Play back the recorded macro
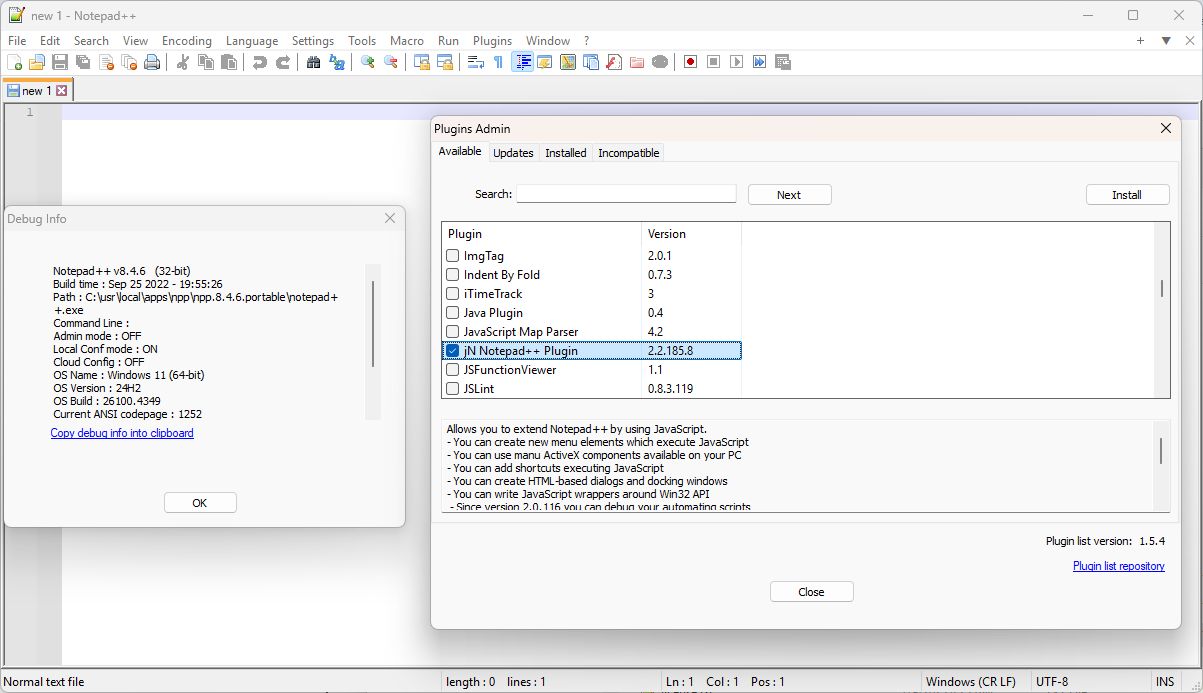 (737, 62)
